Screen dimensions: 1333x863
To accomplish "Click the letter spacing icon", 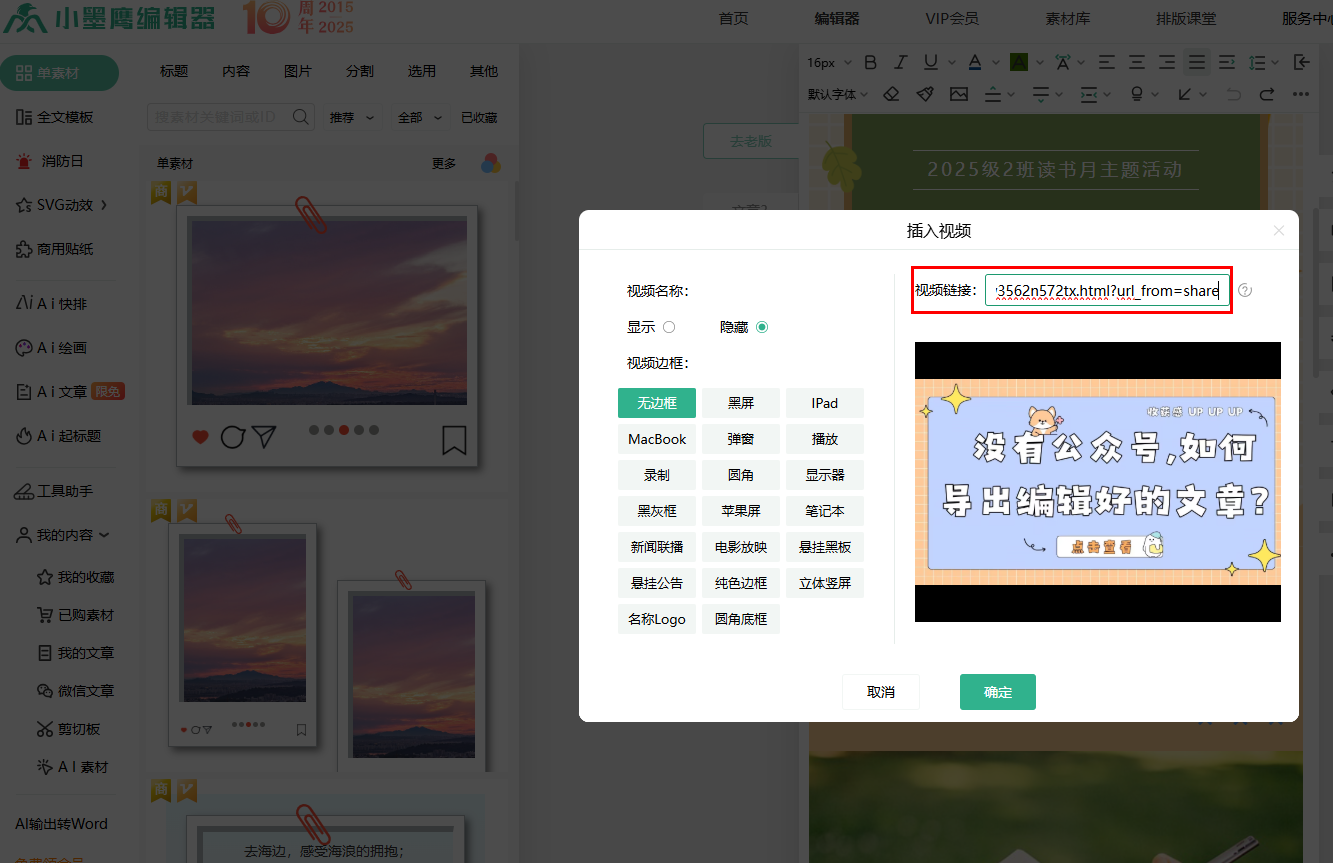I will click(1063, 62).
